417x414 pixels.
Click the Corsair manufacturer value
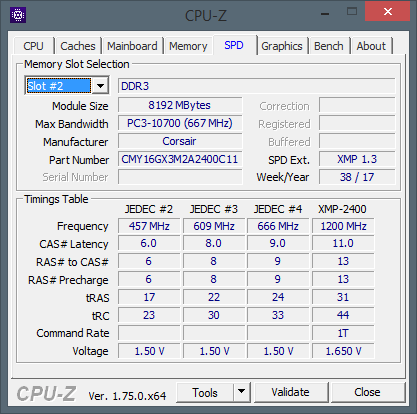coord(180,141)
